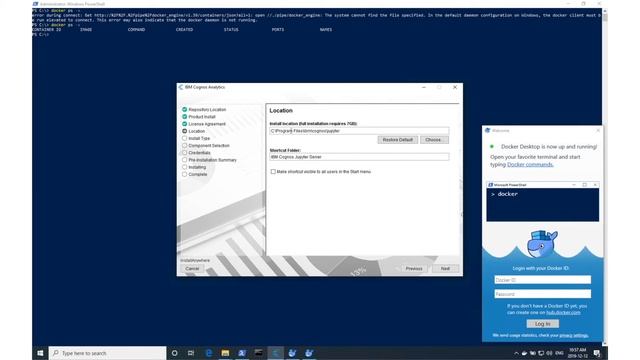Click the License Agreement step checkmark icon
The height and width of the screenshot is (360, 640).
[184, 124]
